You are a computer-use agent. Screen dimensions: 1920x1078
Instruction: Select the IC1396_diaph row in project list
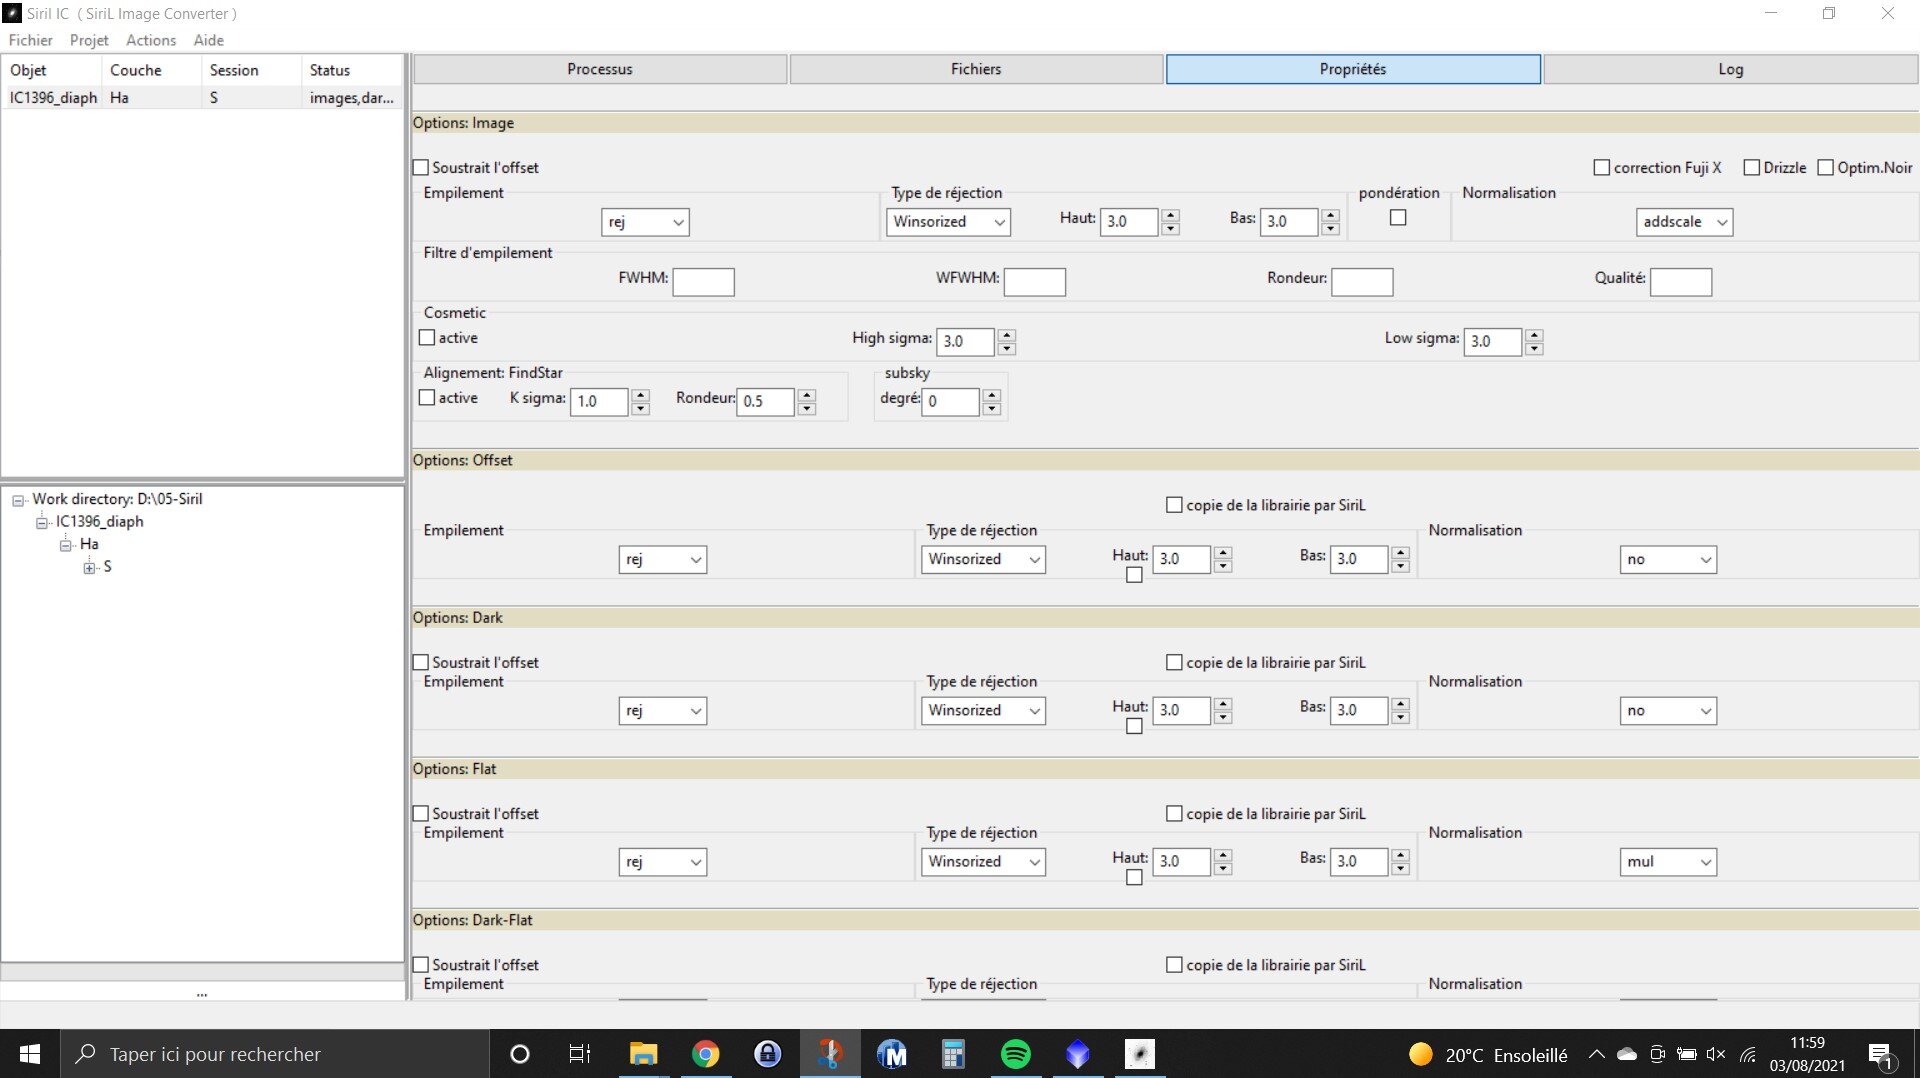[x=202, y=98]
